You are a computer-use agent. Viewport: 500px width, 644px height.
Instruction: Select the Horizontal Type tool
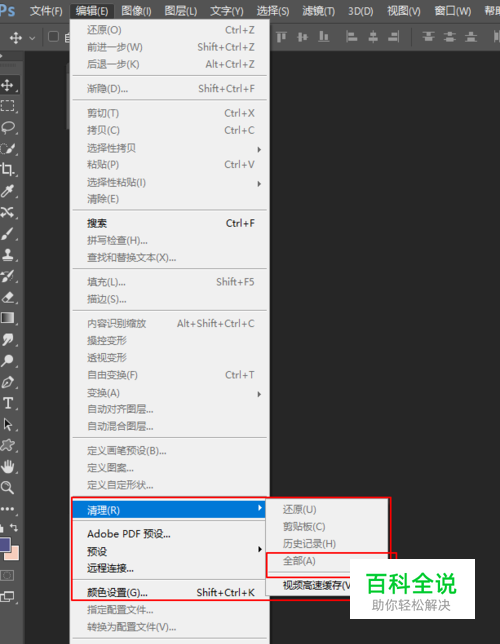click(7, 403)
